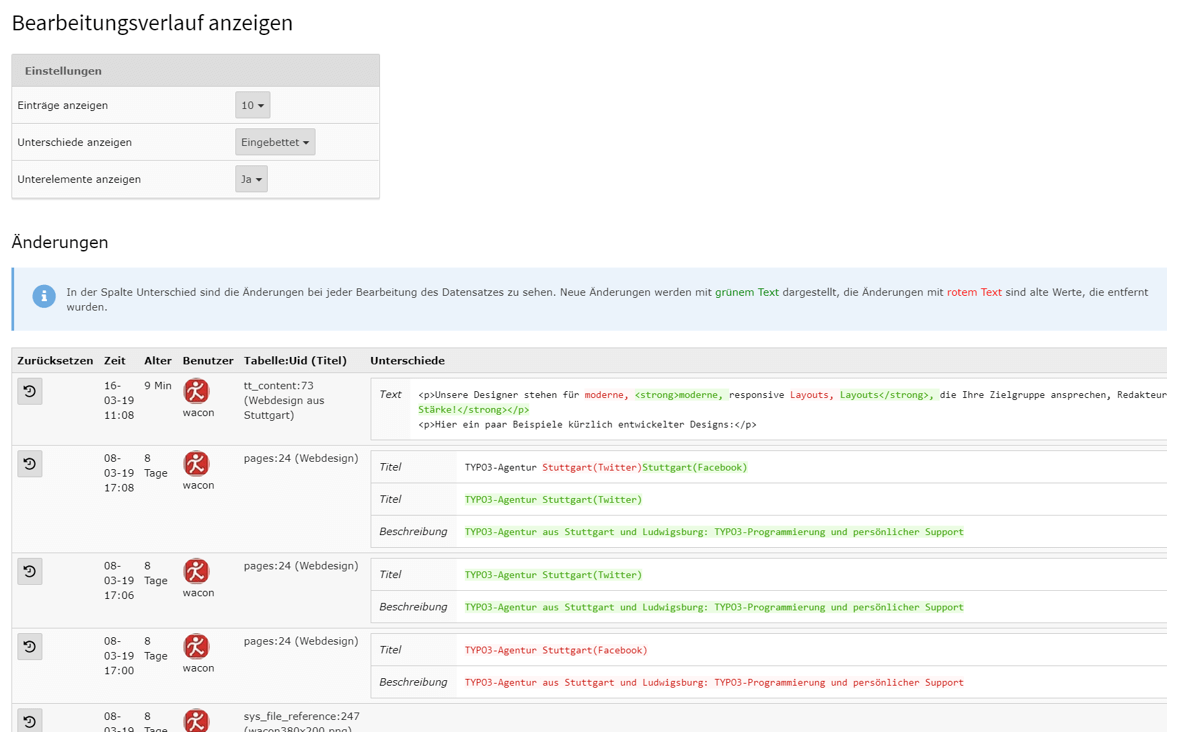Select the tt_content:73 record label
This screenshot has width=1186, height=749.
point(279,385)
